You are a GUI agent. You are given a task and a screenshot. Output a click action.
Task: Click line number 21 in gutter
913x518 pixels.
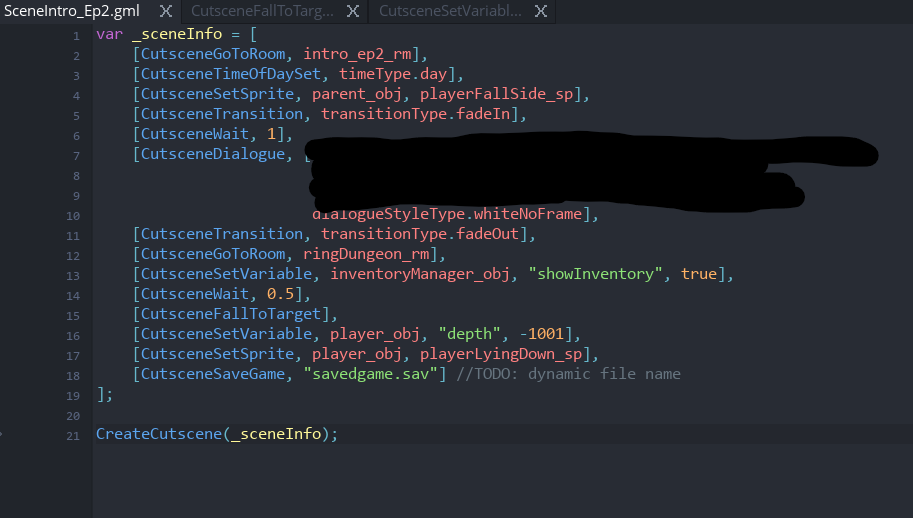pyautogui.click(x=73, y=436)
